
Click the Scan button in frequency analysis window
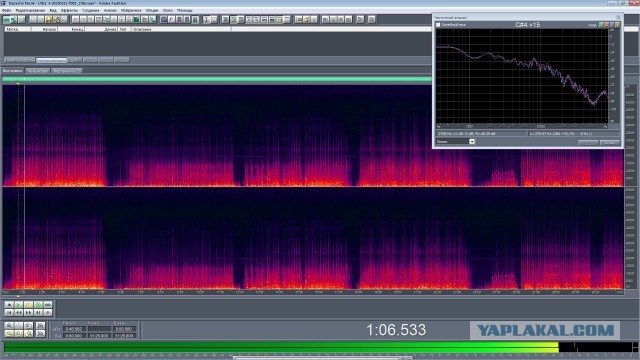[x=588, y=142]
